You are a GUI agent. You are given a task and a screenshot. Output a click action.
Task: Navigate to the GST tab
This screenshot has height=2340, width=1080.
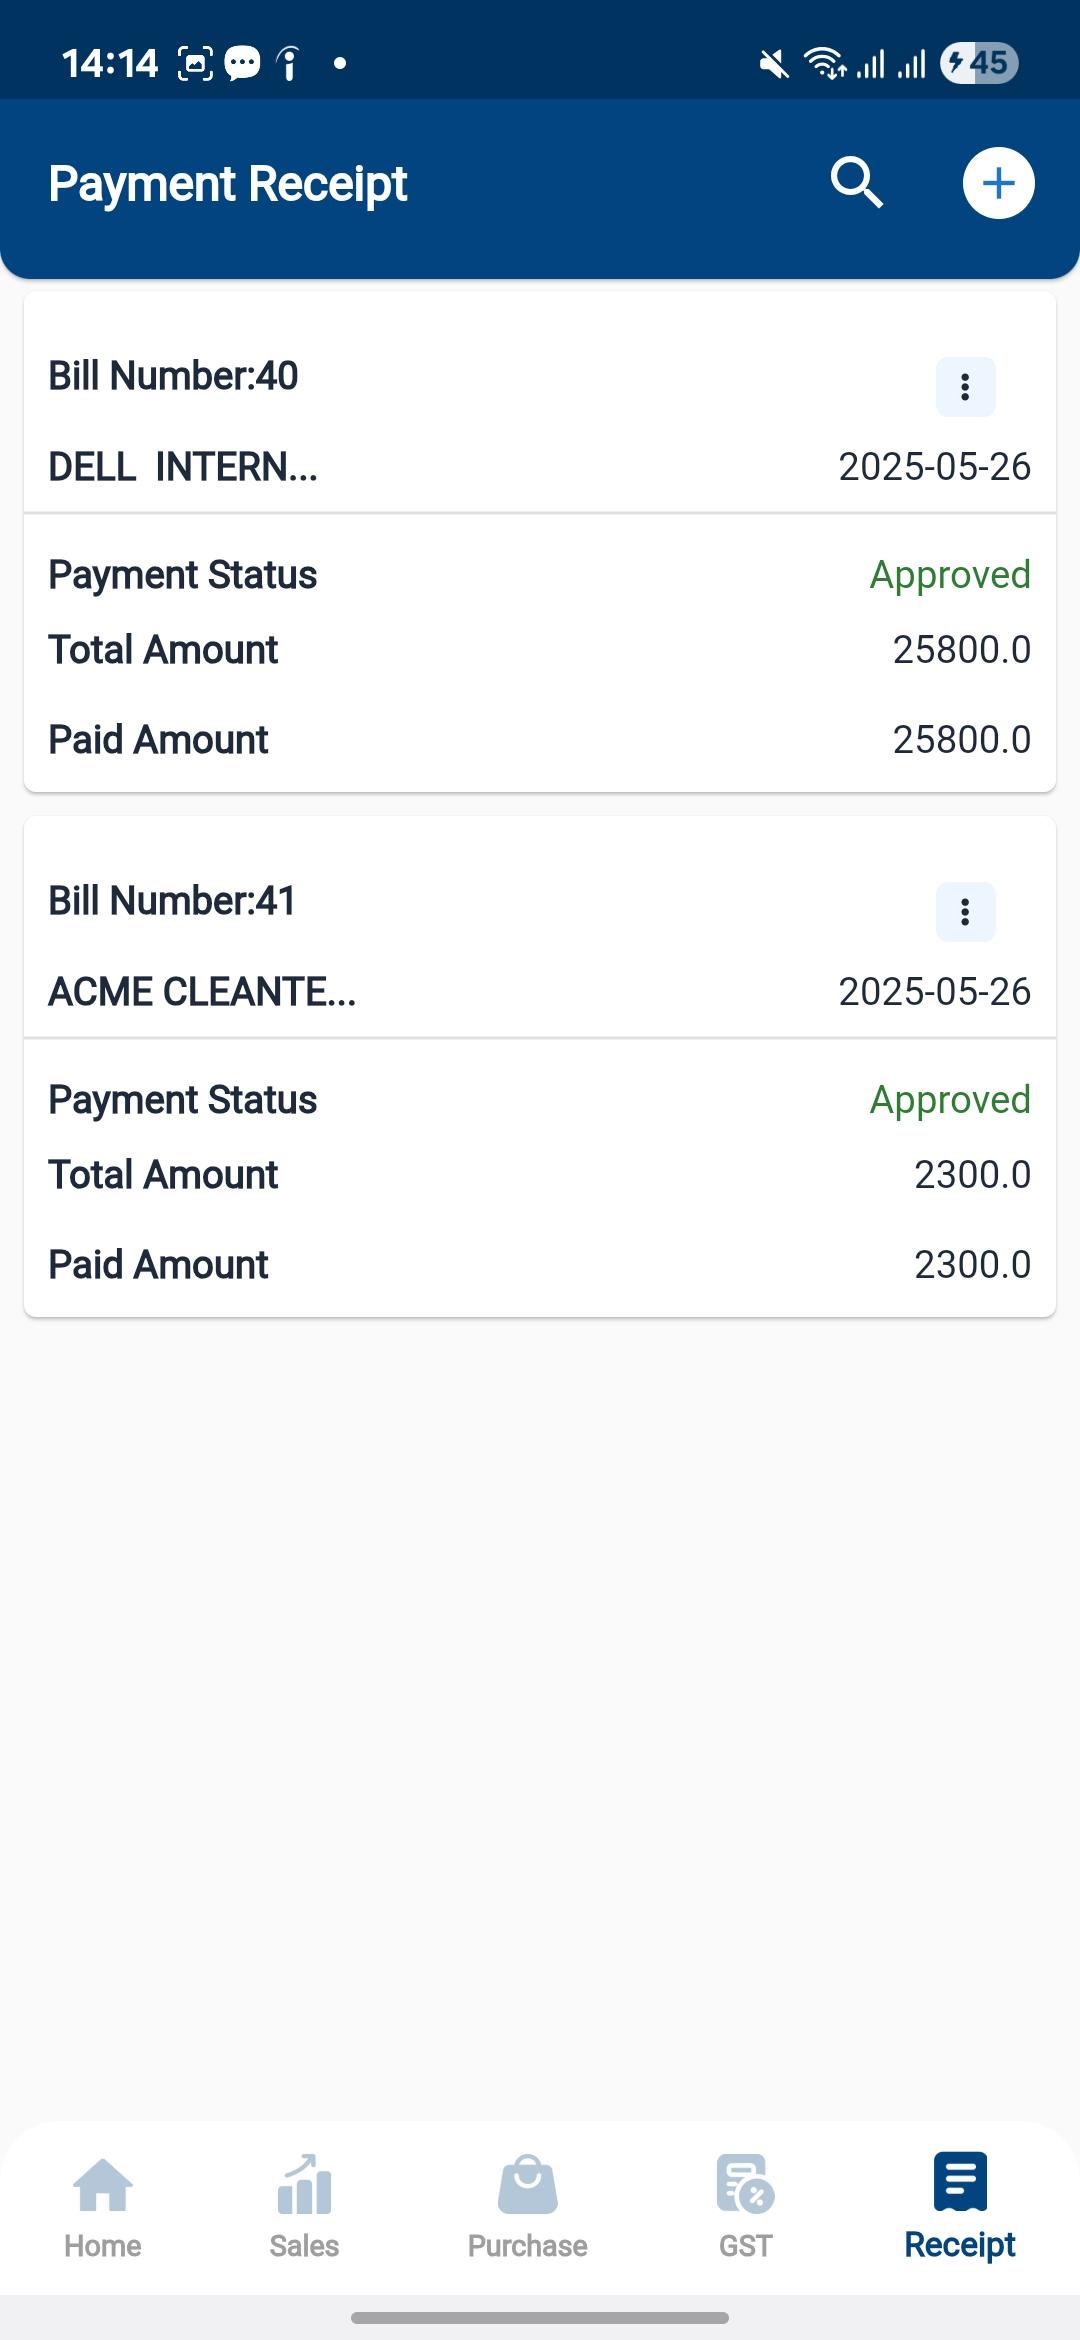pos(746,2206)
